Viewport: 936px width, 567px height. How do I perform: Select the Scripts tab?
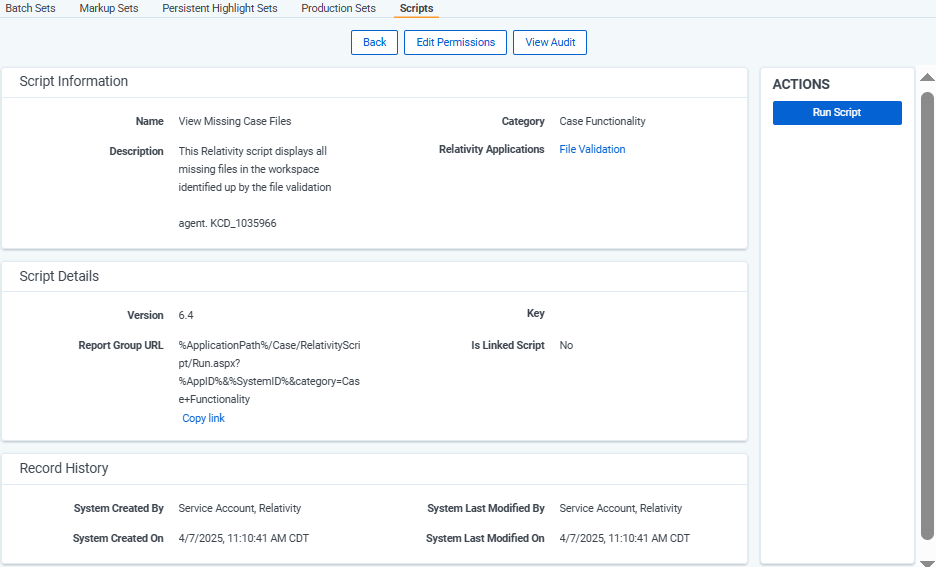417,8
